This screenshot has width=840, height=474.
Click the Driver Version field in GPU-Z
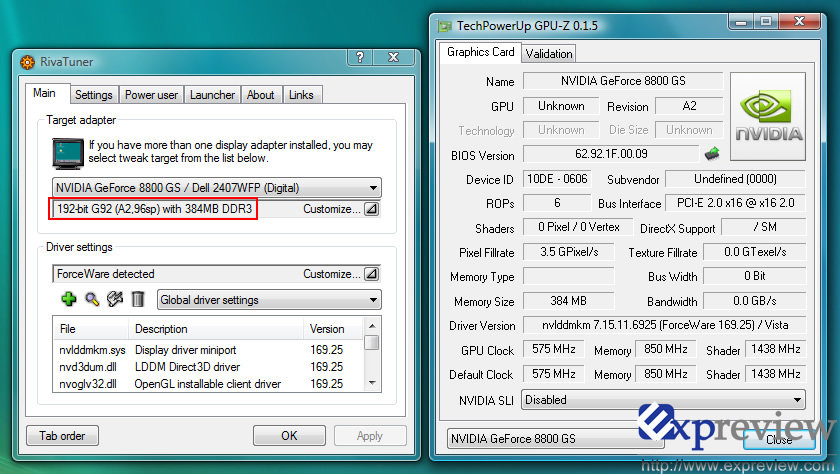tap(664, 325)
